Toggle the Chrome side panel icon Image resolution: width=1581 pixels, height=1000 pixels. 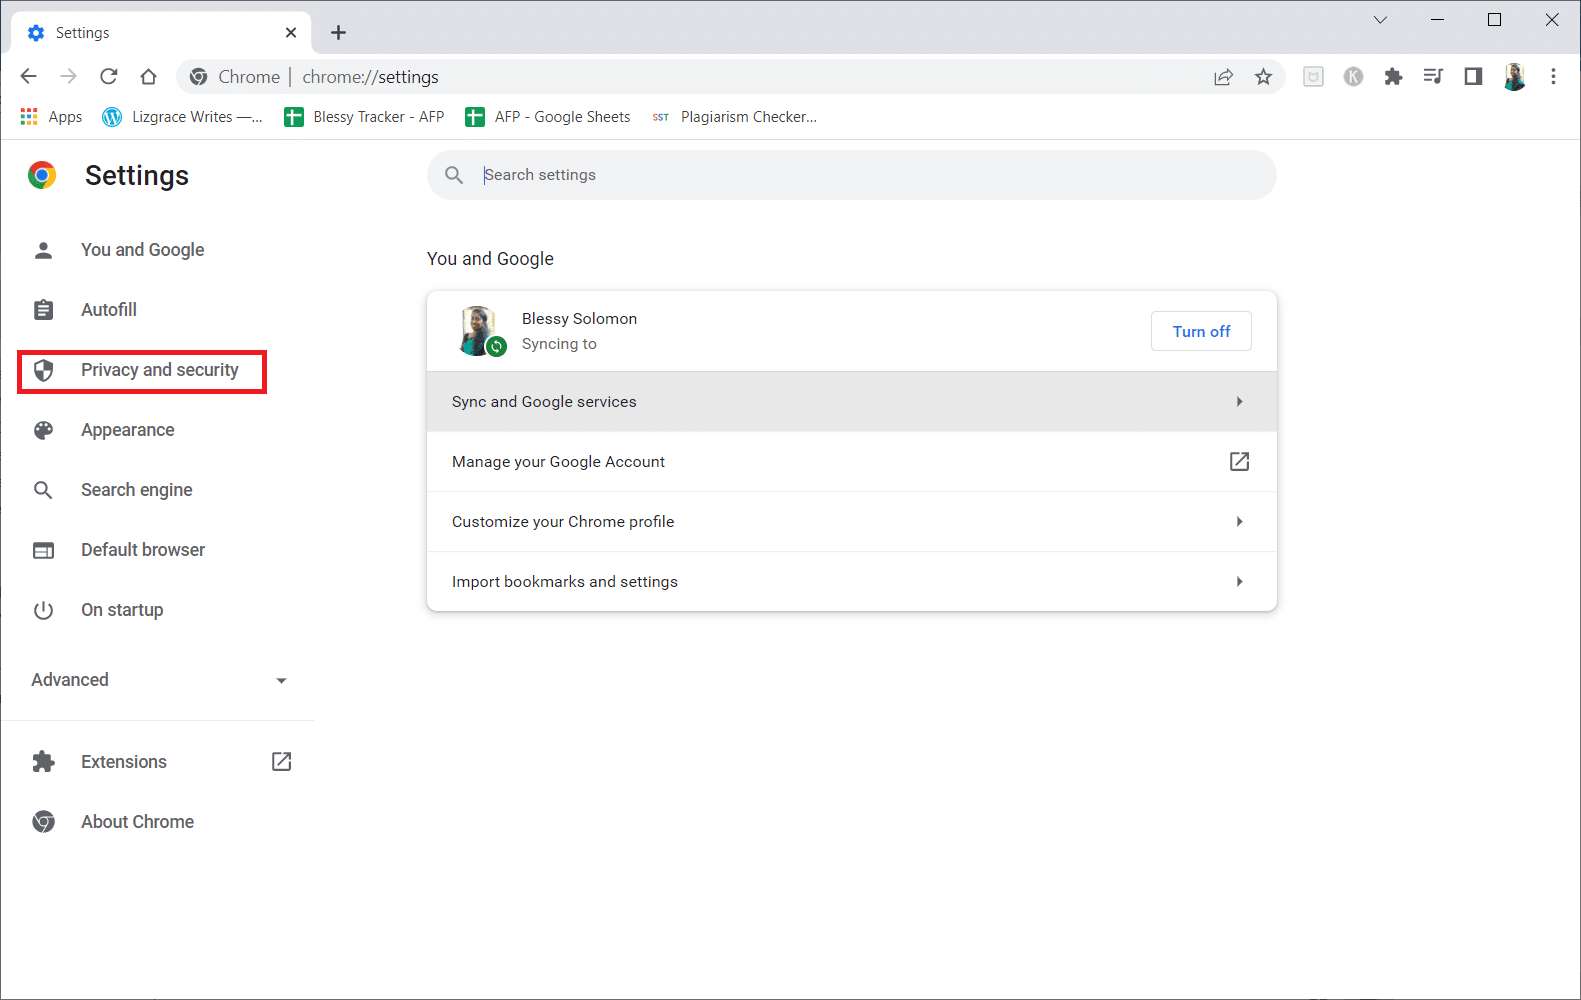click(x=1473, y=77)
